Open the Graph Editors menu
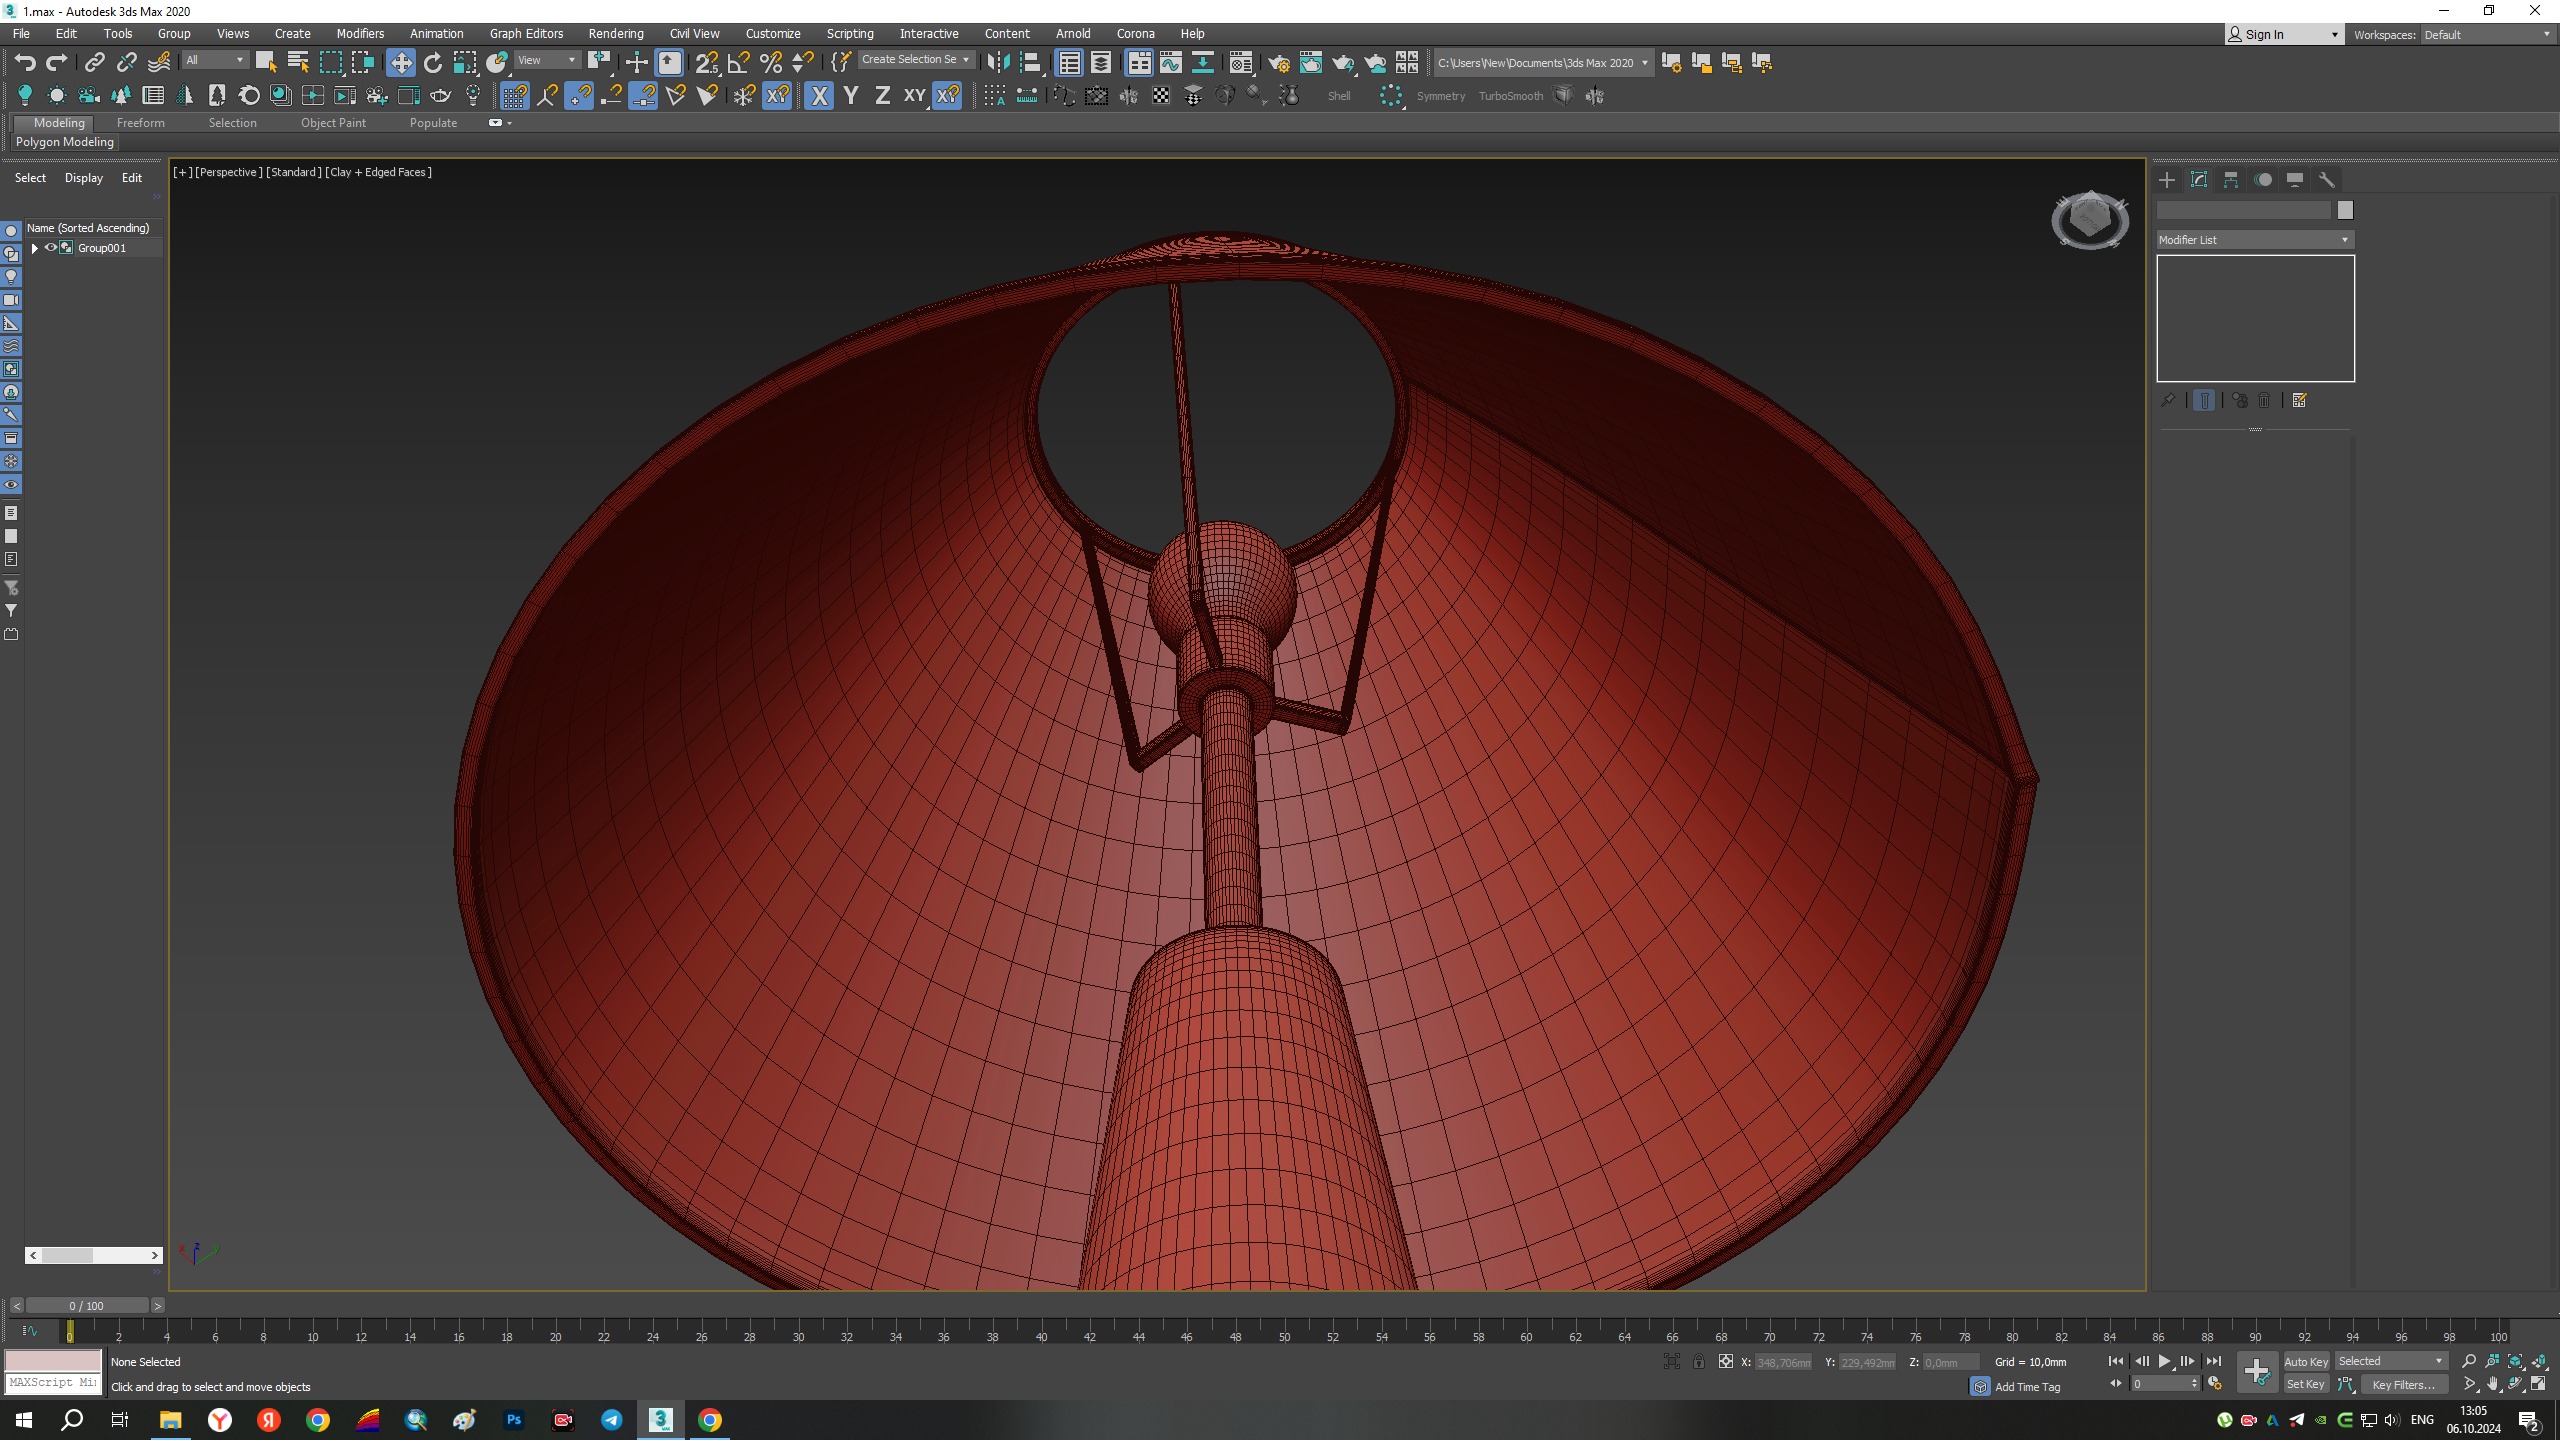2560x1440 pixels. coord(526,33)
